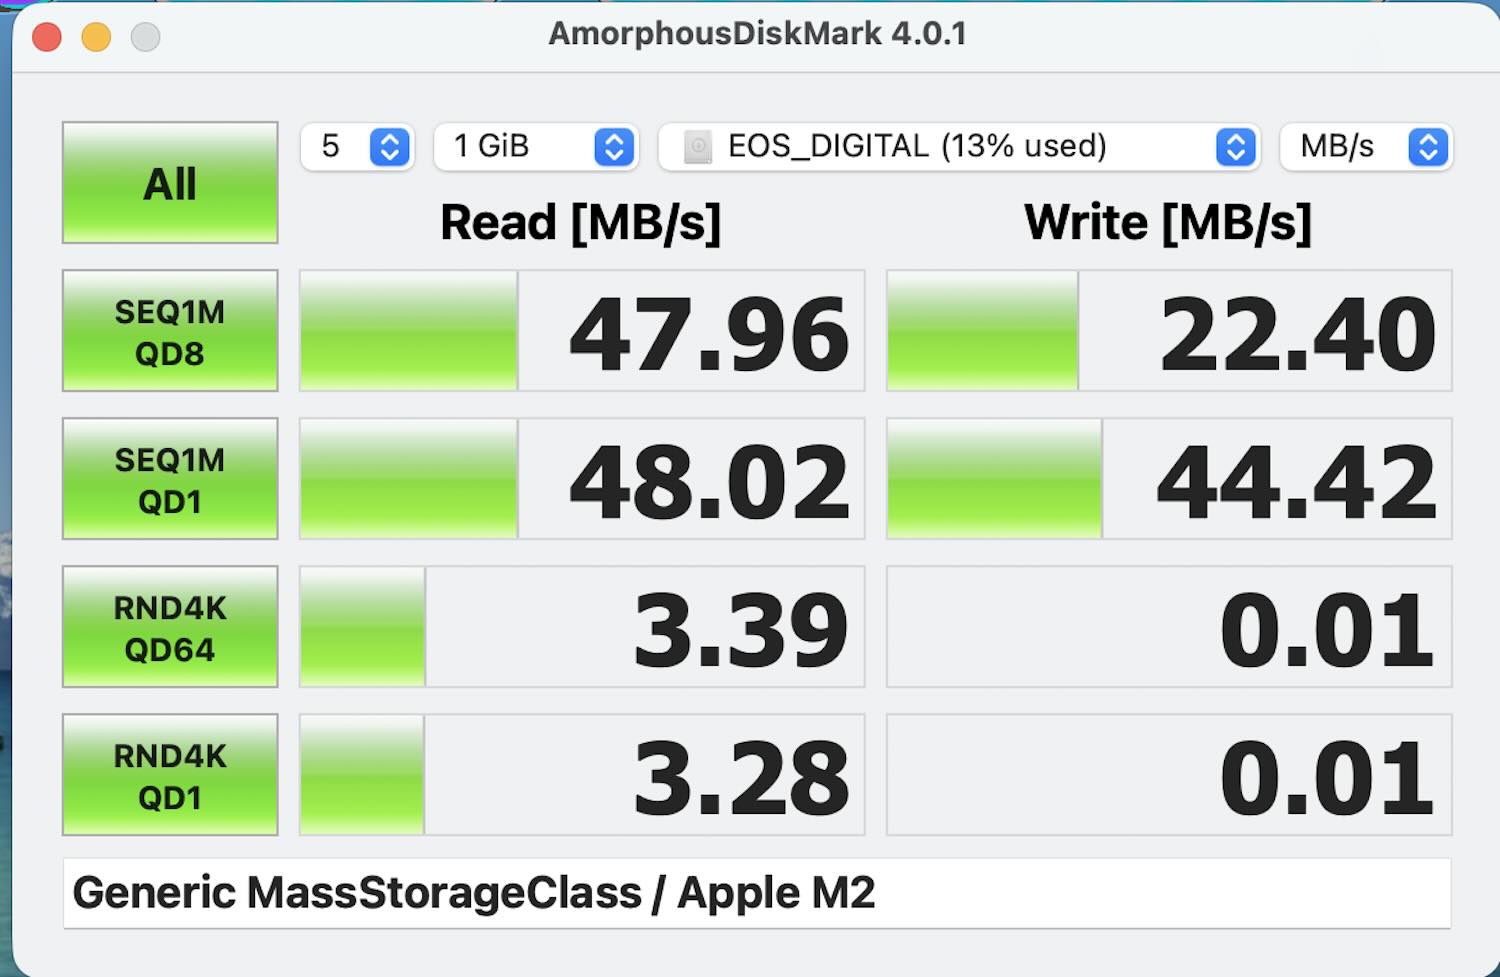Click the Write [MB/s] column header
1500x977 pixels.
(1167, 222)
